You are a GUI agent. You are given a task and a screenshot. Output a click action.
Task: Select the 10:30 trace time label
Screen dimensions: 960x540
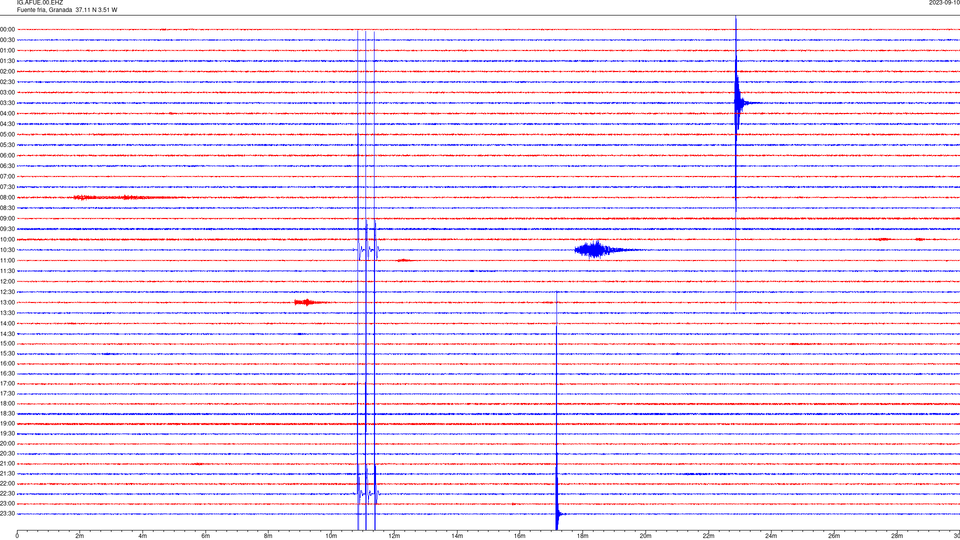coord(7,250)
